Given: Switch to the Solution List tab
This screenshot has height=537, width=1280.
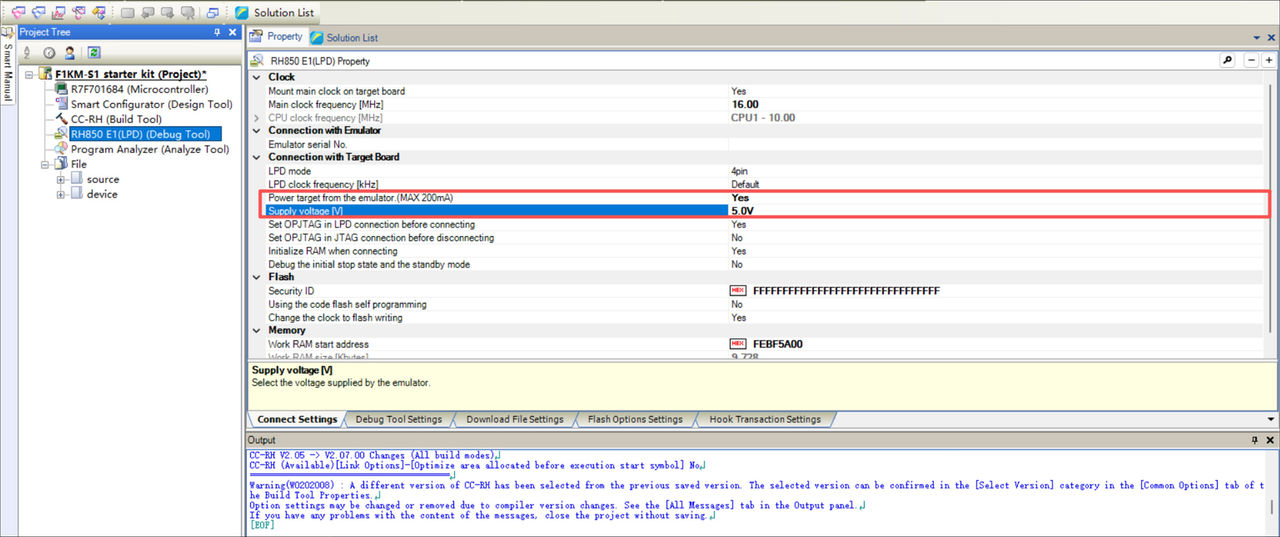Looking at the screenshot, I should click(344, 37).
